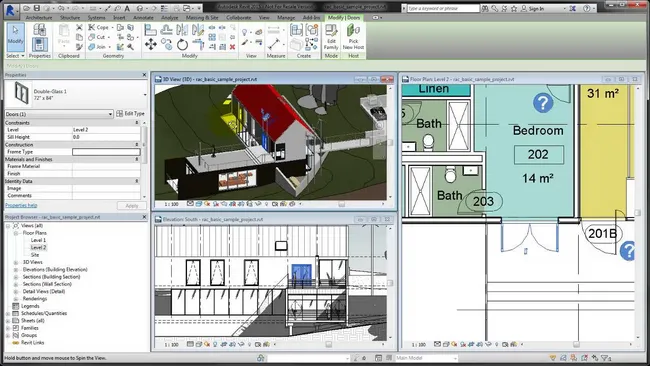
Task: Click the Apply button in Properties
Action: [131, 206]
